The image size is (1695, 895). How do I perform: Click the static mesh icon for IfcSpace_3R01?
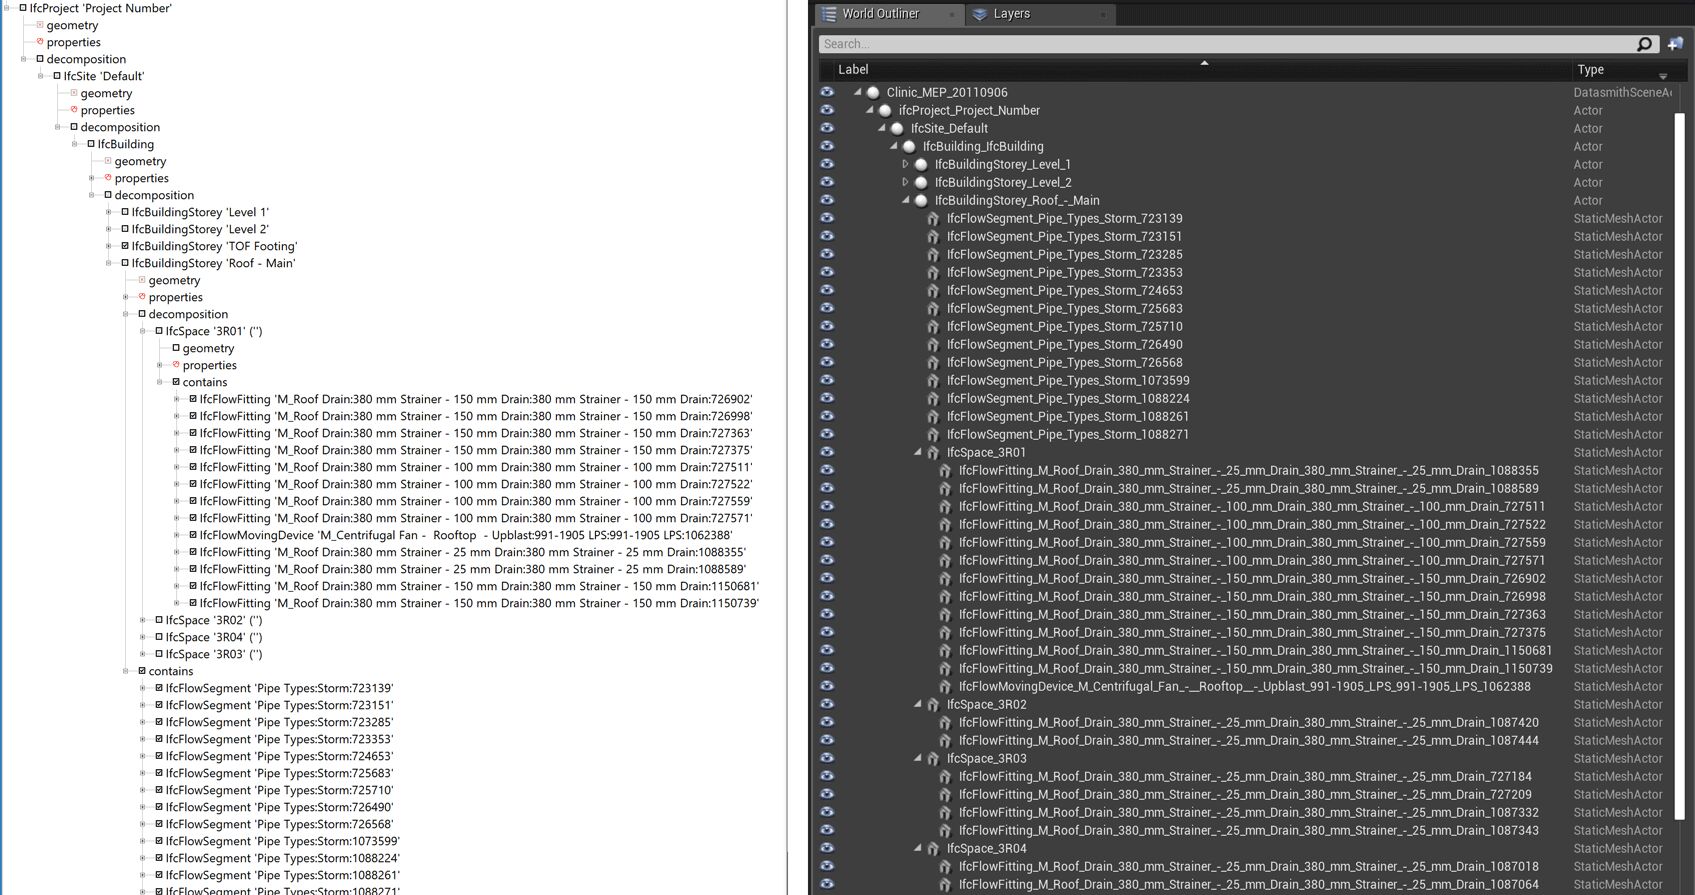(933, 453)
